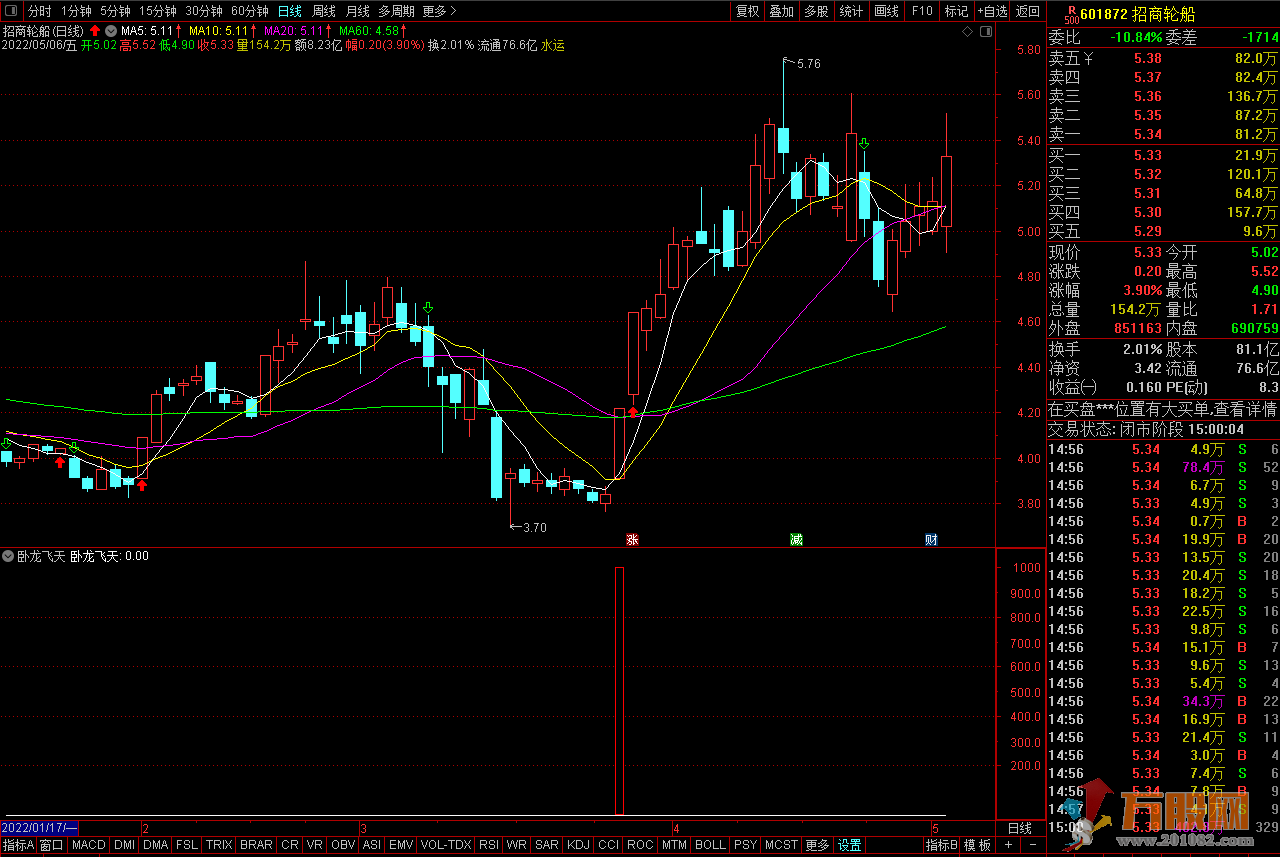This screenshot has width=1280, height=857.
Task: Open the 多周期 multi-period view
Action: (x=396, y=11)
